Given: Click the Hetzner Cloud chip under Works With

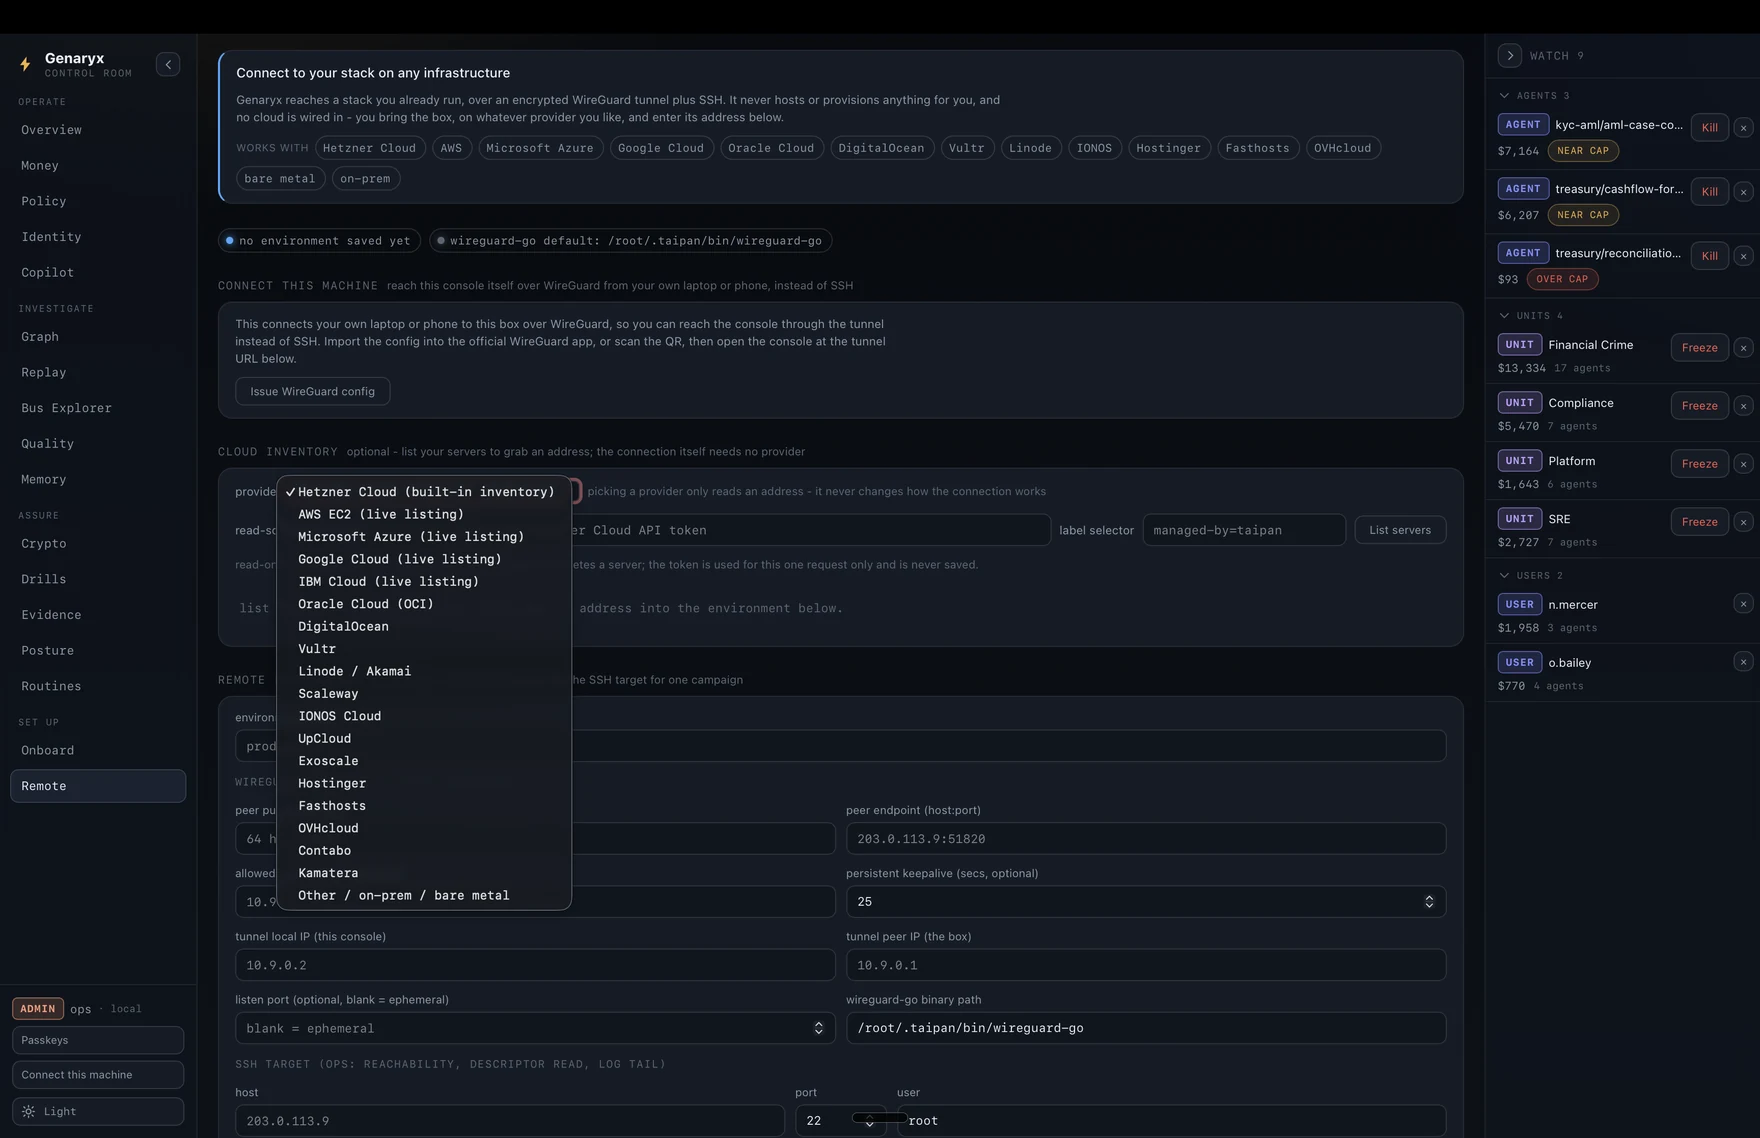Looking at the screenshot, I should click(x=369, y=148).
